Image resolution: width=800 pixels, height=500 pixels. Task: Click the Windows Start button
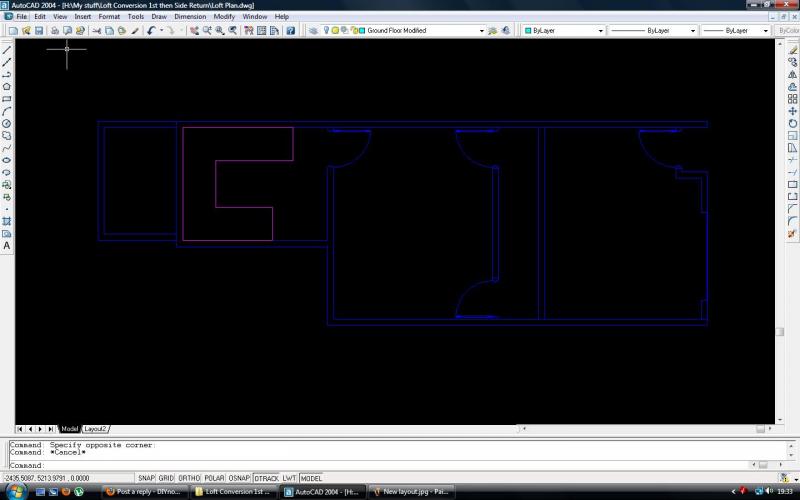[x=16, y=491]
